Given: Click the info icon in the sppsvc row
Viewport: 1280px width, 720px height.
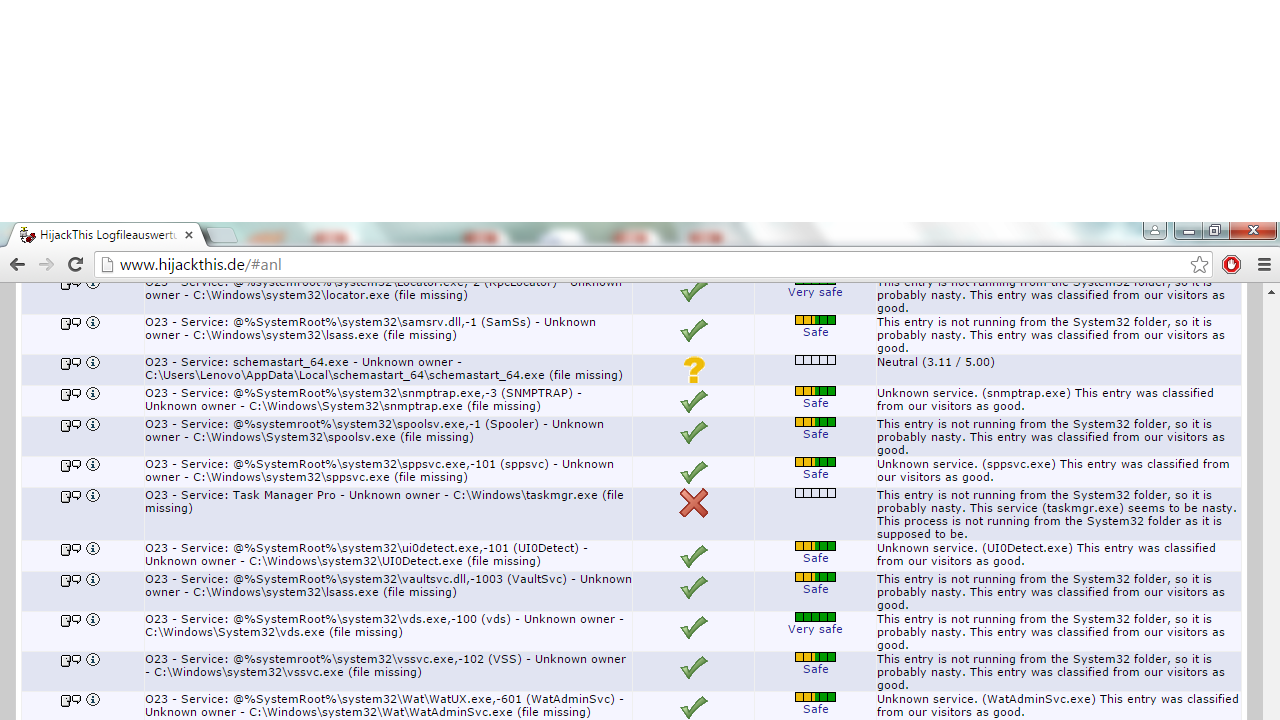Looking at the screenshot, I should [x=93, y=465].
